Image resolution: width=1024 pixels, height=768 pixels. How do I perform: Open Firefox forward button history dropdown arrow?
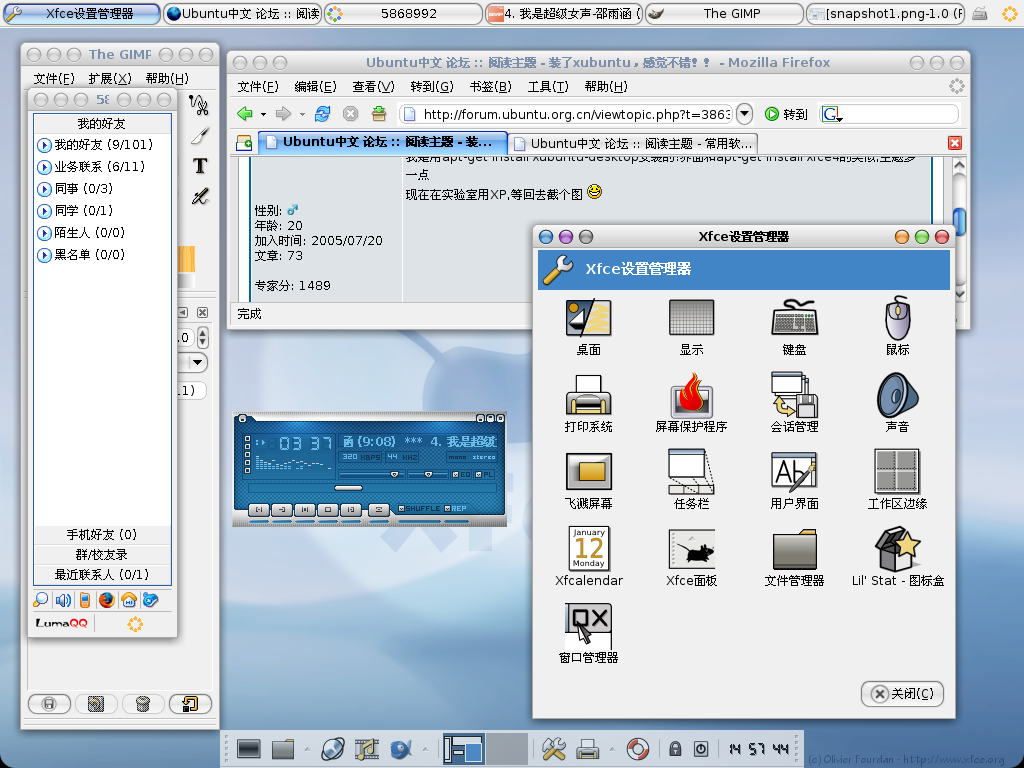coord(302,114)
